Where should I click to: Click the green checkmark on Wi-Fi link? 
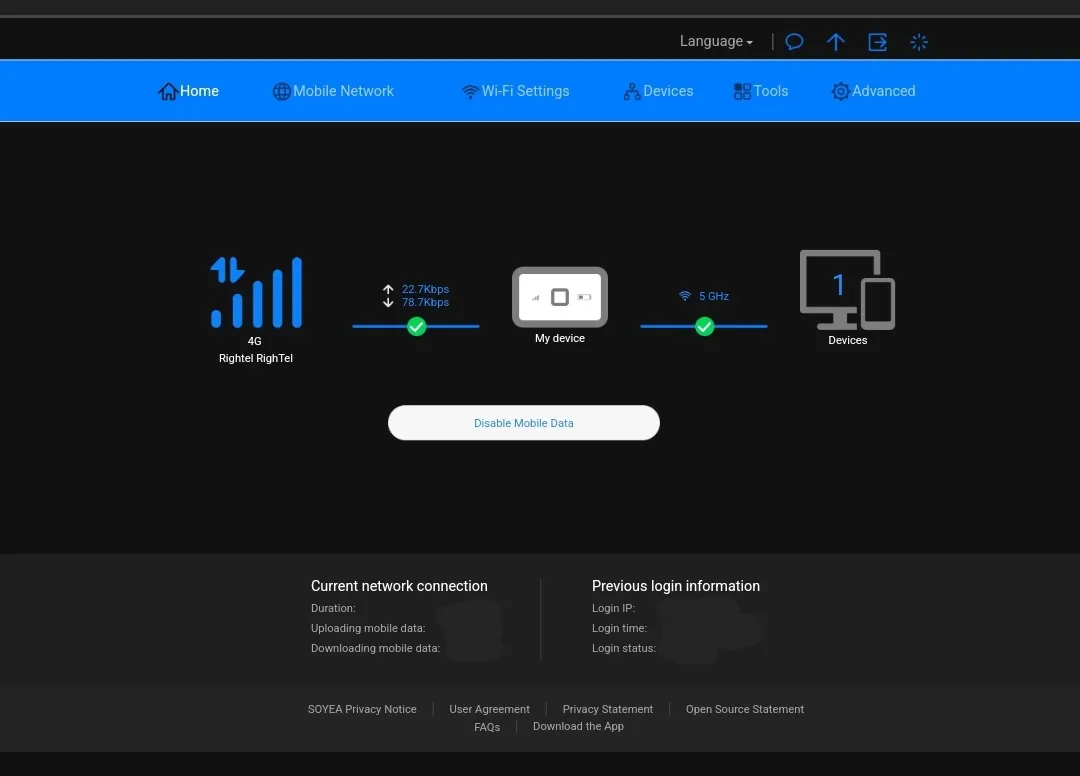[705, 326]
